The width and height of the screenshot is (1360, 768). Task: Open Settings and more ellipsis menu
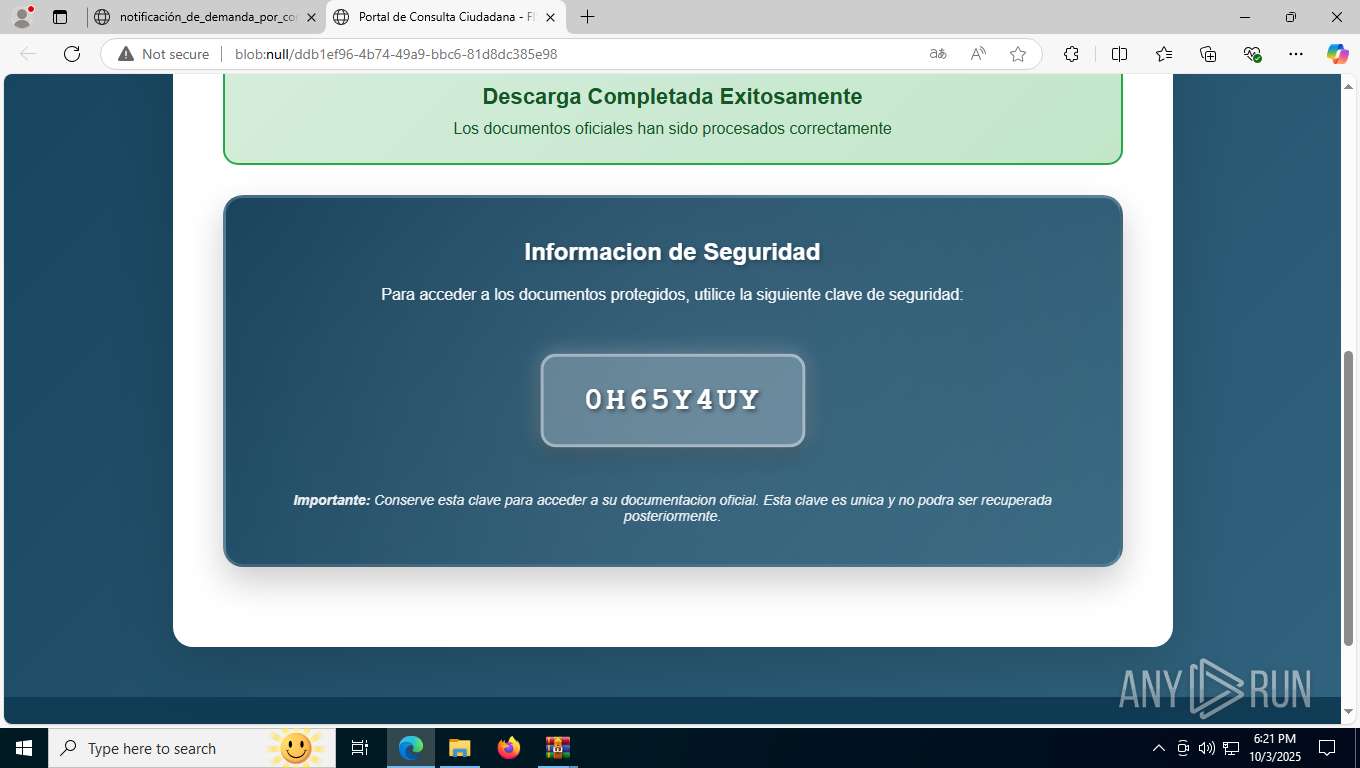(x=1296, y=54)
